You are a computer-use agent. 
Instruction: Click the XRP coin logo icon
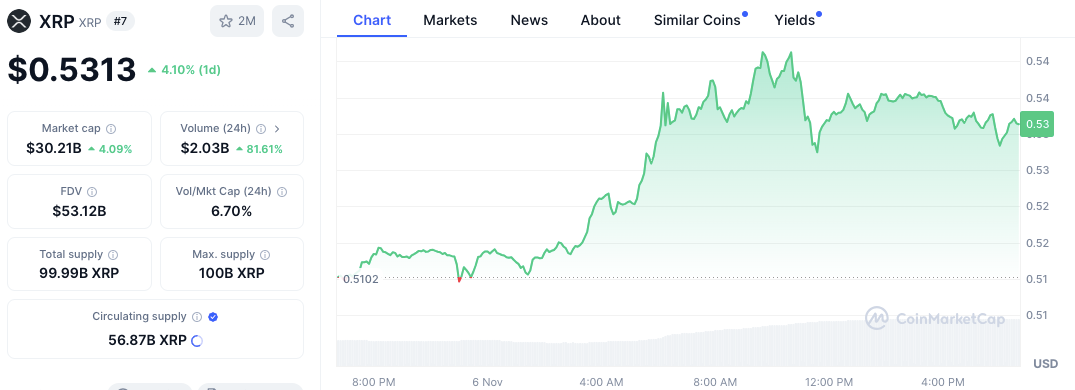click(x=20, y=21)
